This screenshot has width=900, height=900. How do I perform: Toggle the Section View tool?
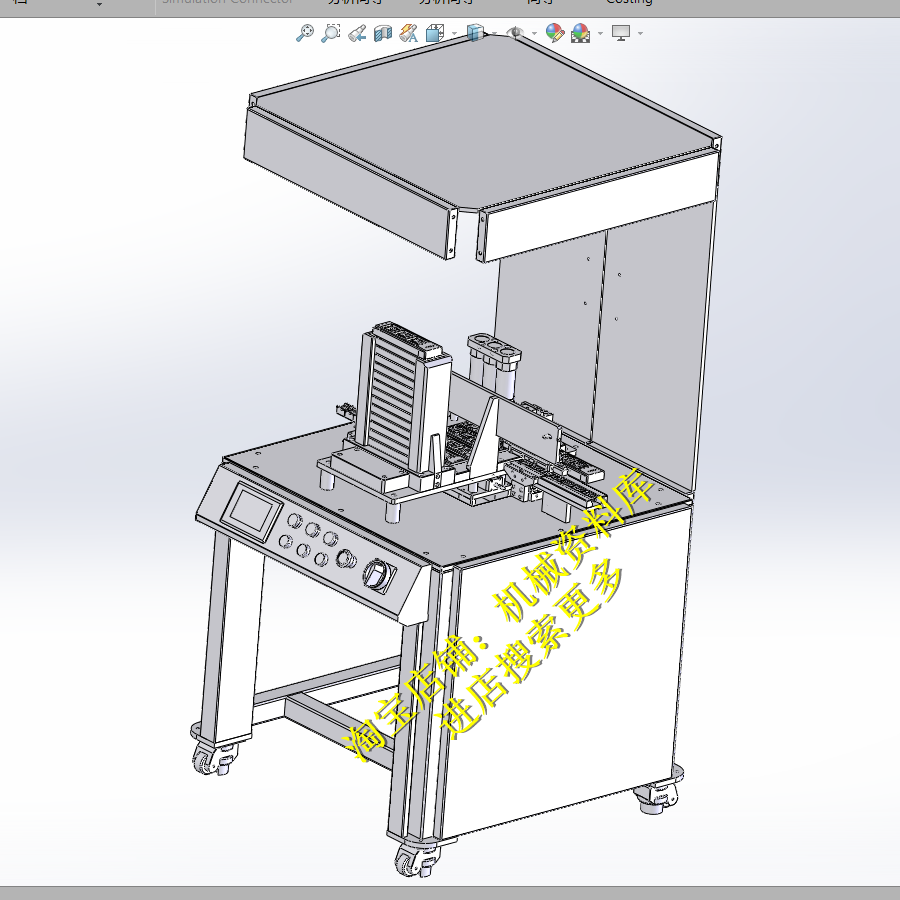(383, 33)
